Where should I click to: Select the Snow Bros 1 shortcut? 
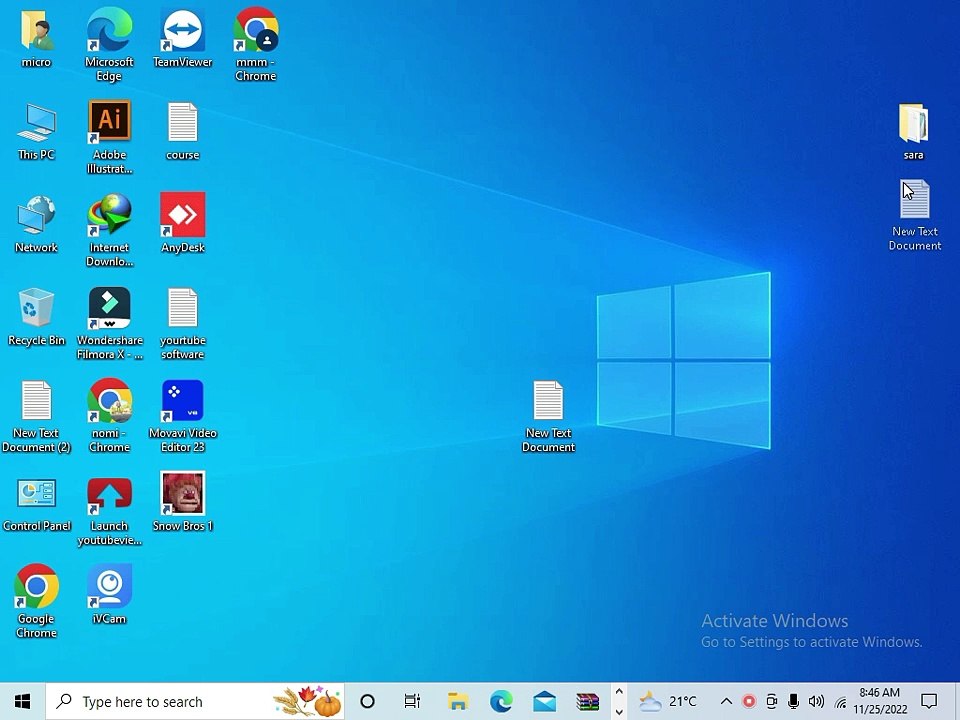click(x=182, y=501)
